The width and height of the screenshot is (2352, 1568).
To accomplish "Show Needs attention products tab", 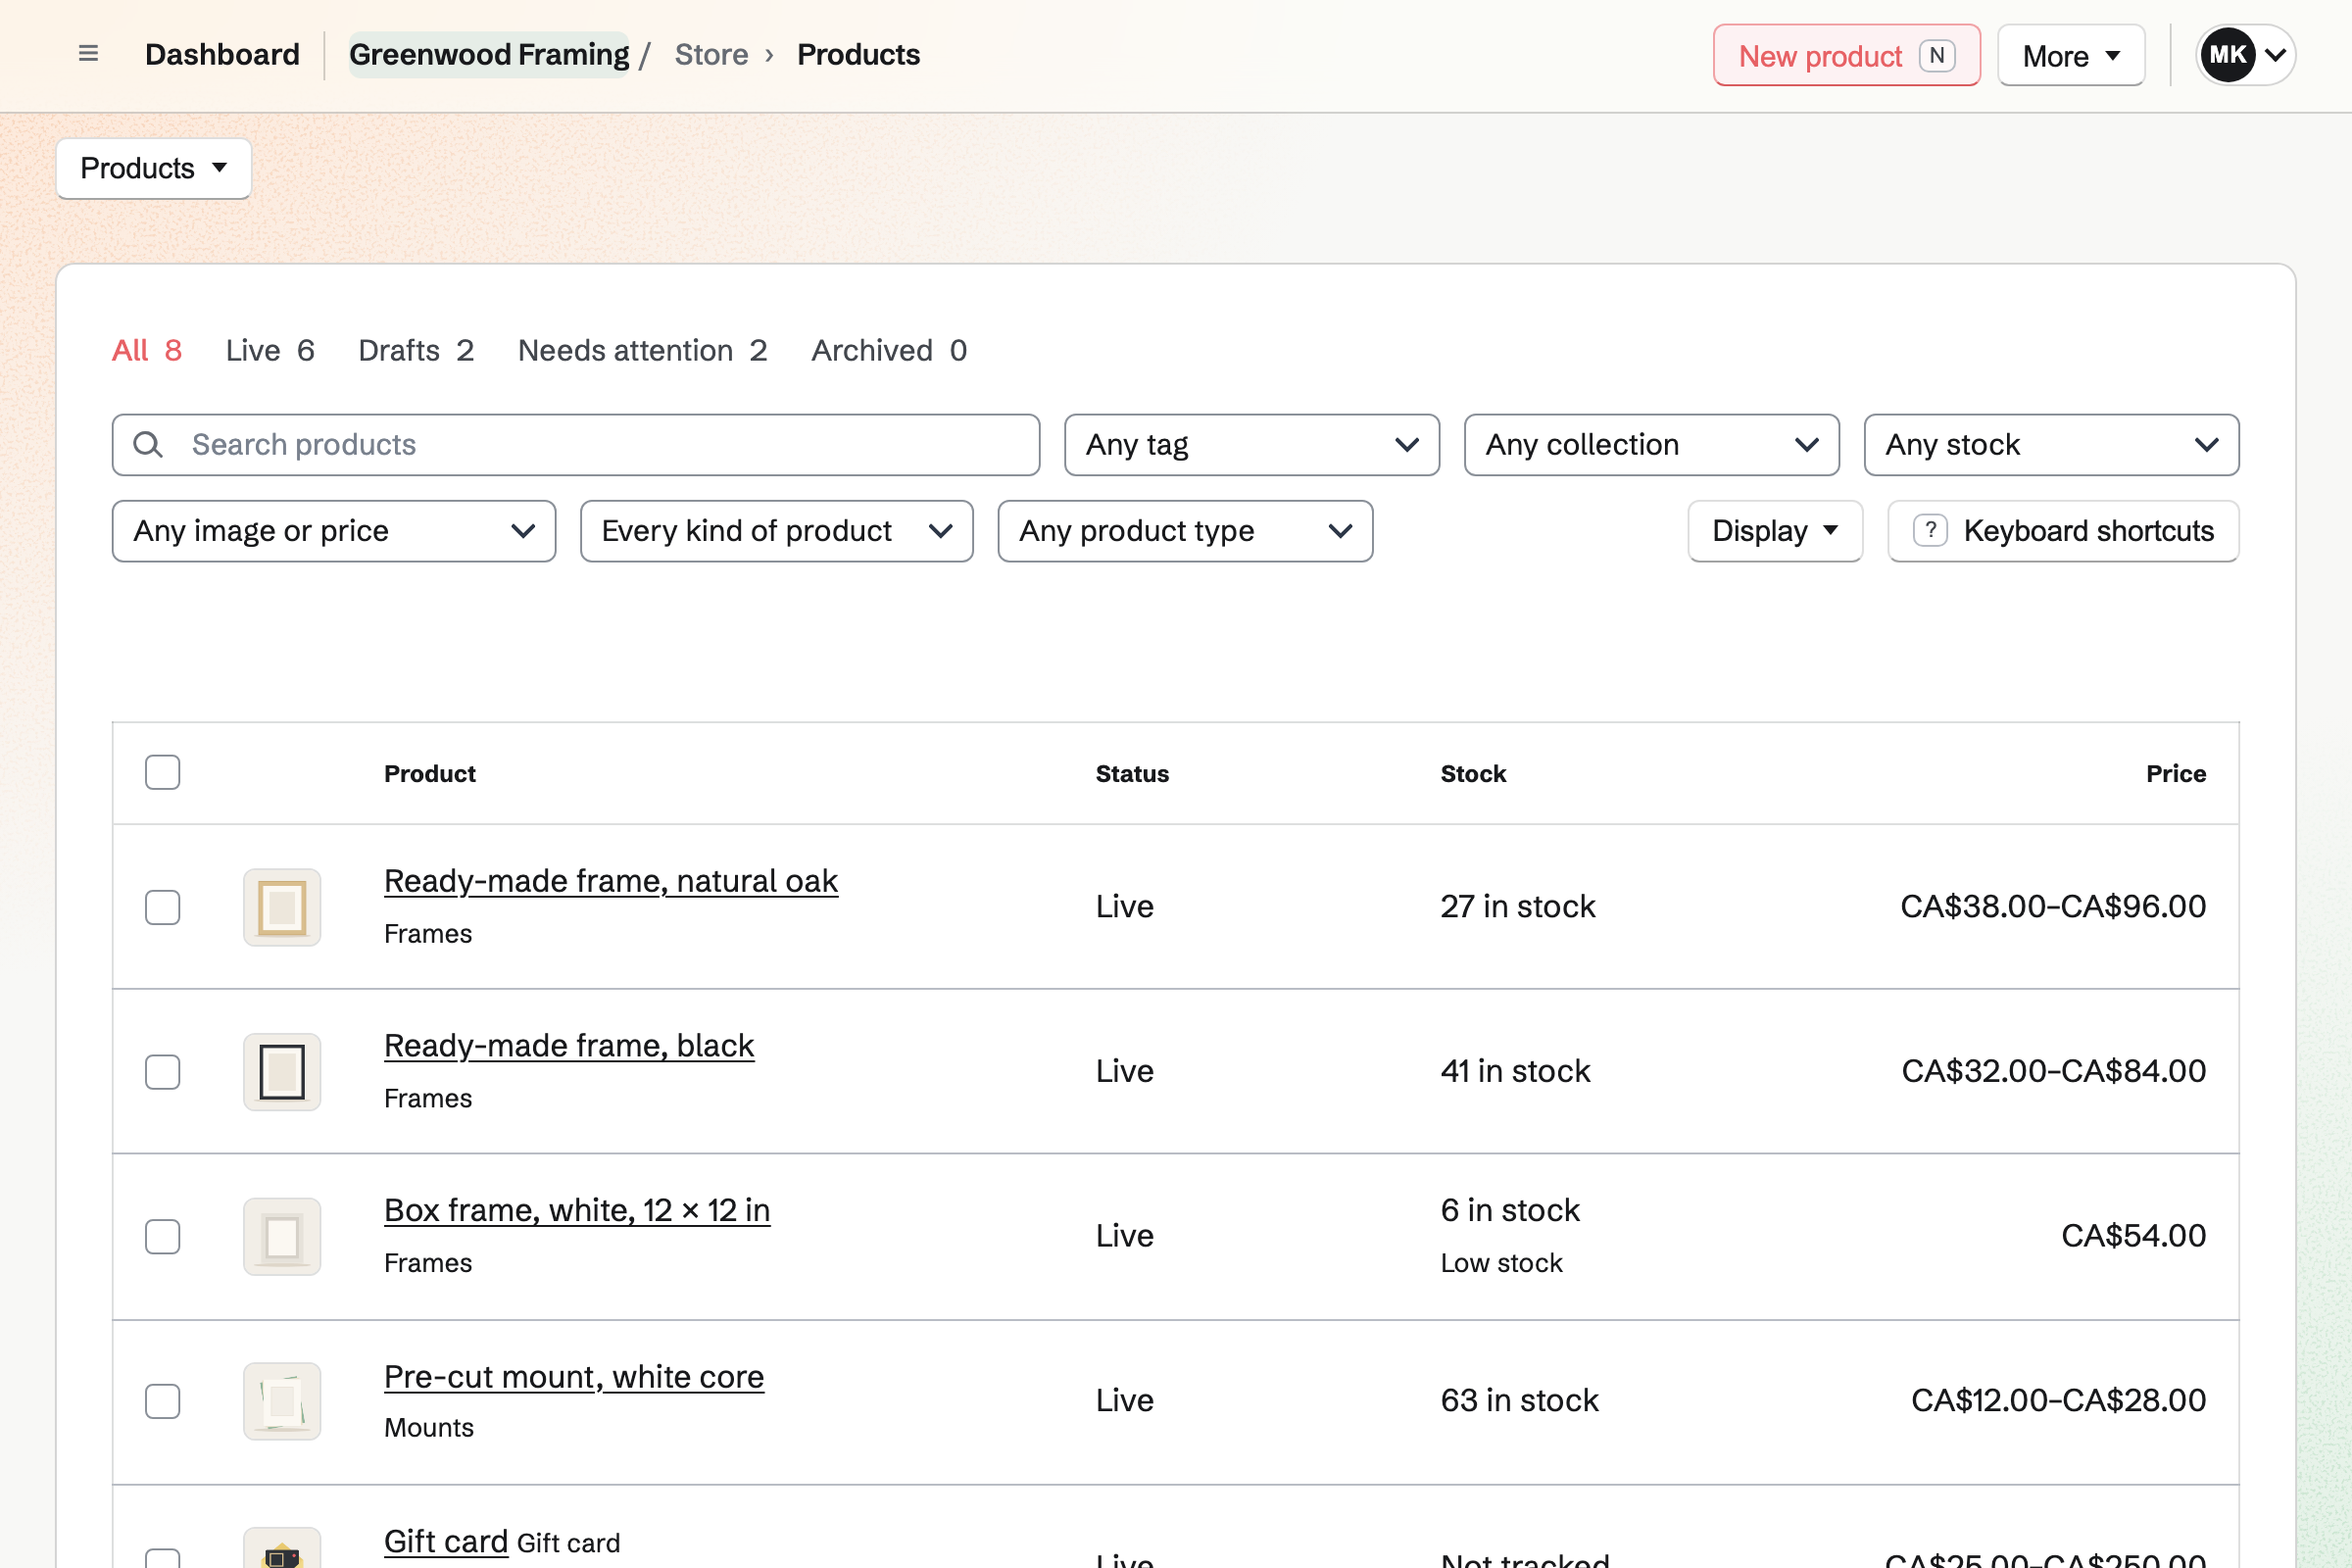I will pos(643,351).
